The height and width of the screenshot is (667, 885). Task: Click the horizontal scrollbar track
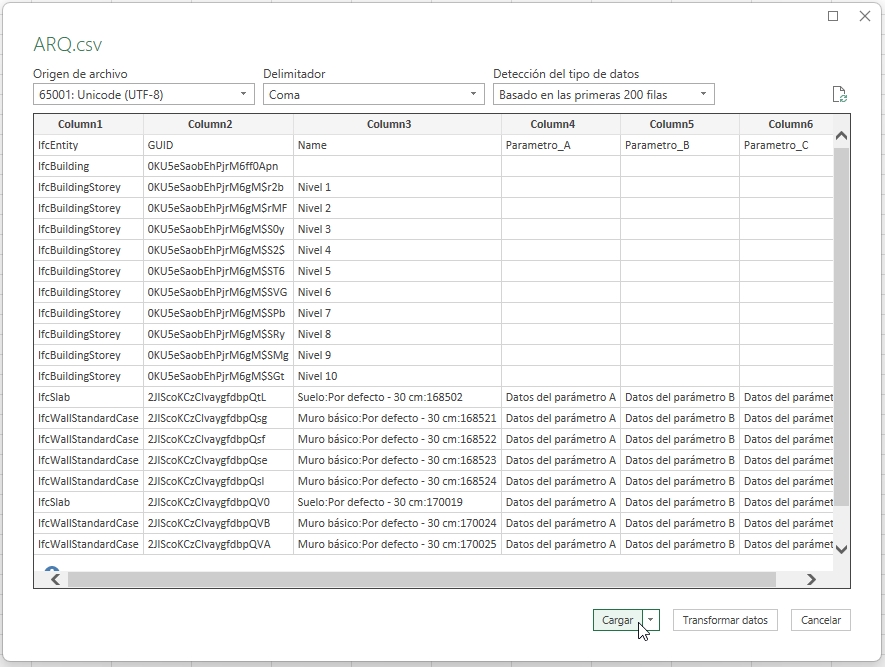coord(788,579)
